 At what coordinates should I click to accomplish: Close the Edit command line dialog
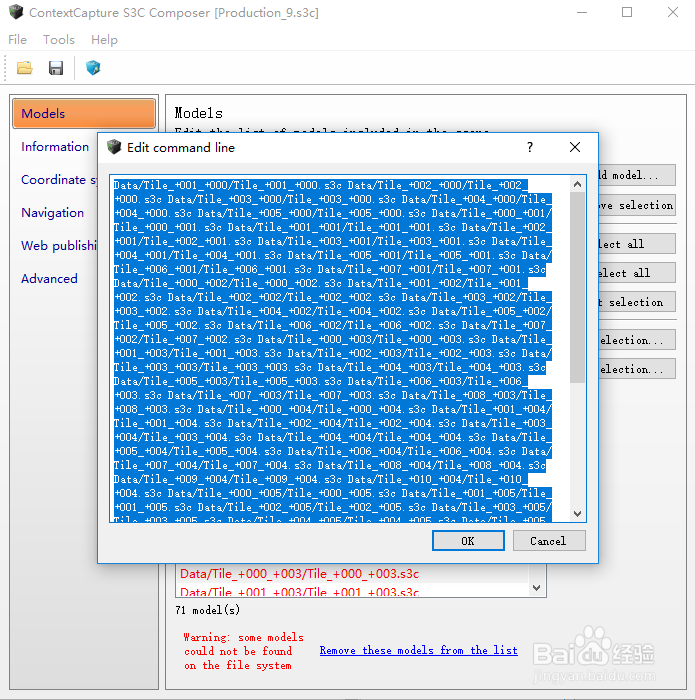pos(575,147)
